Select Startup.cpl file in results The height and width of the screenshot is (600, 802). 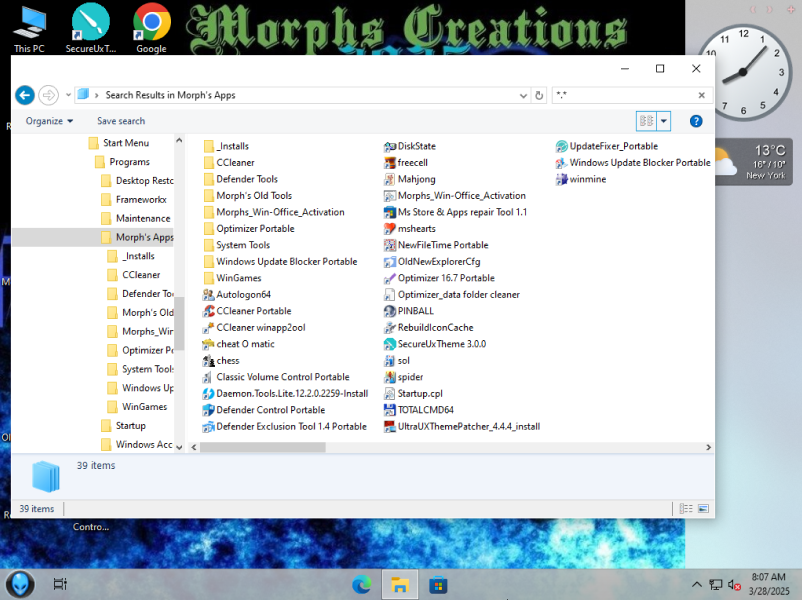pos(413,393)
